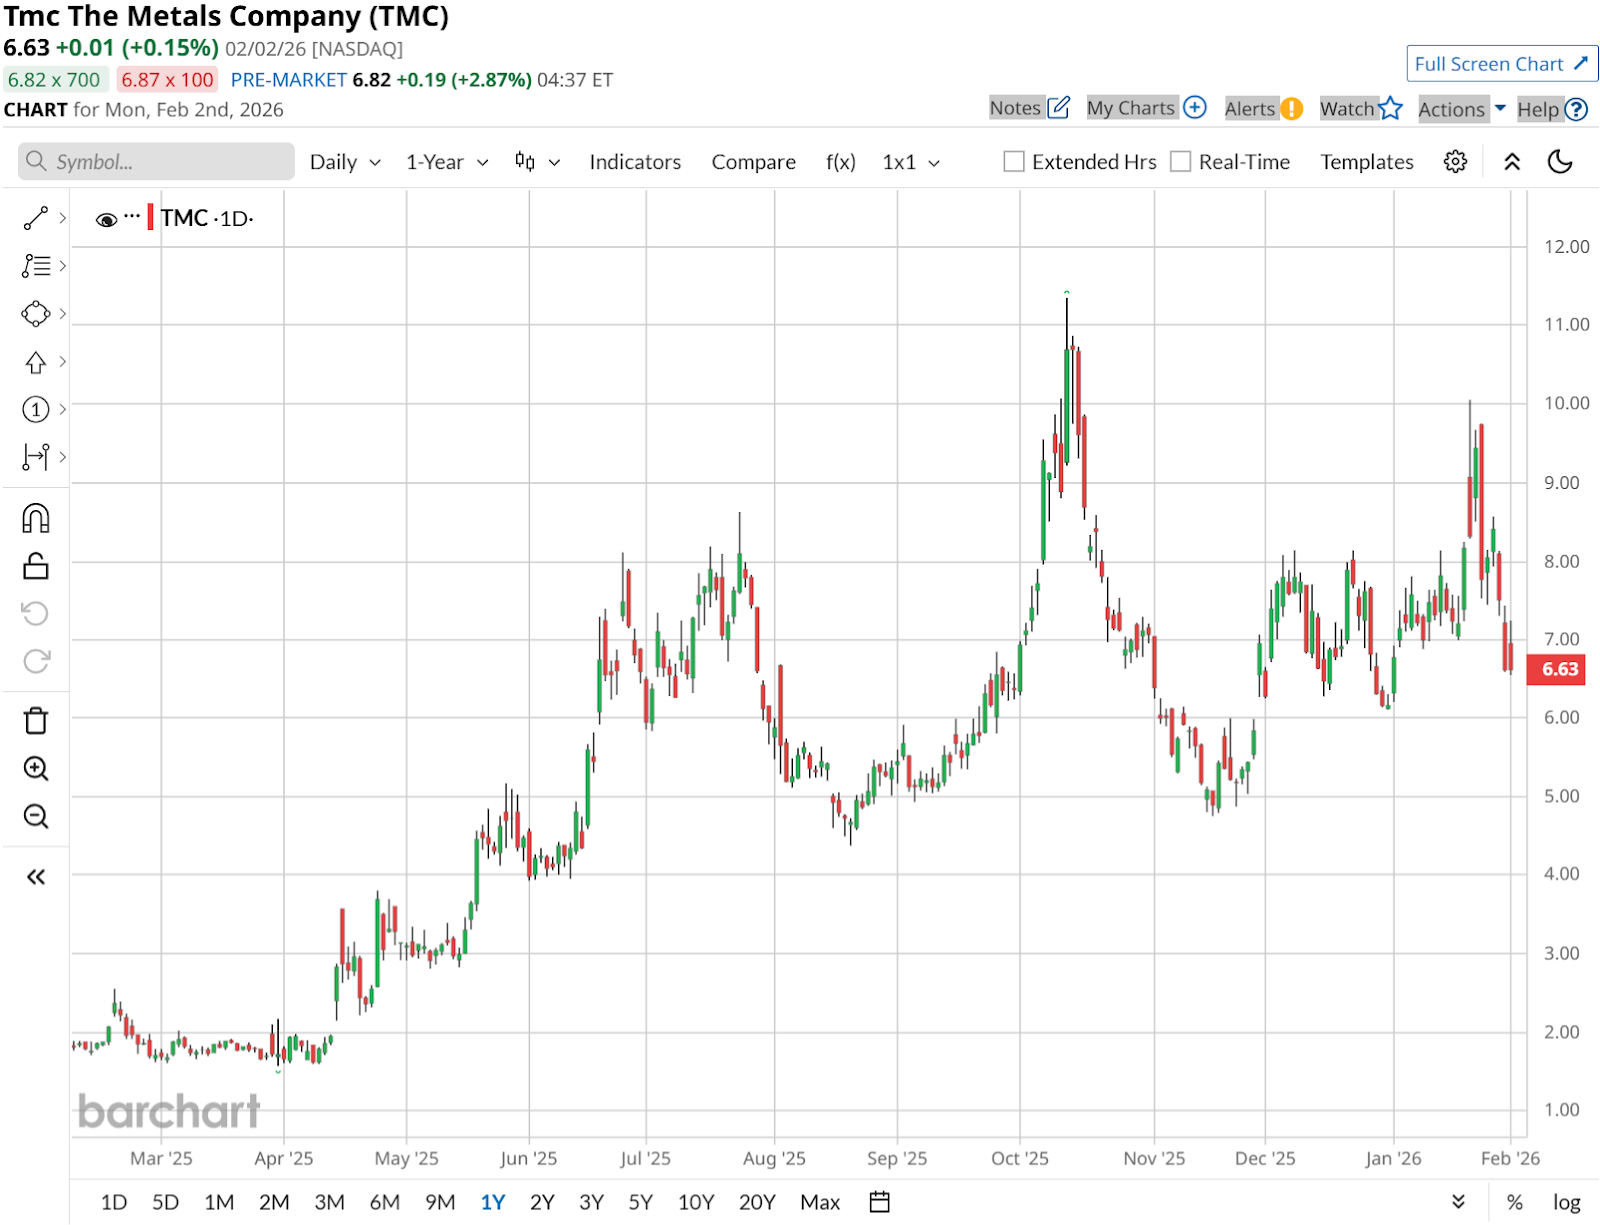
Task: Open the calendar date range picker
Action: pyautogui.click(x=880, y=1202)
